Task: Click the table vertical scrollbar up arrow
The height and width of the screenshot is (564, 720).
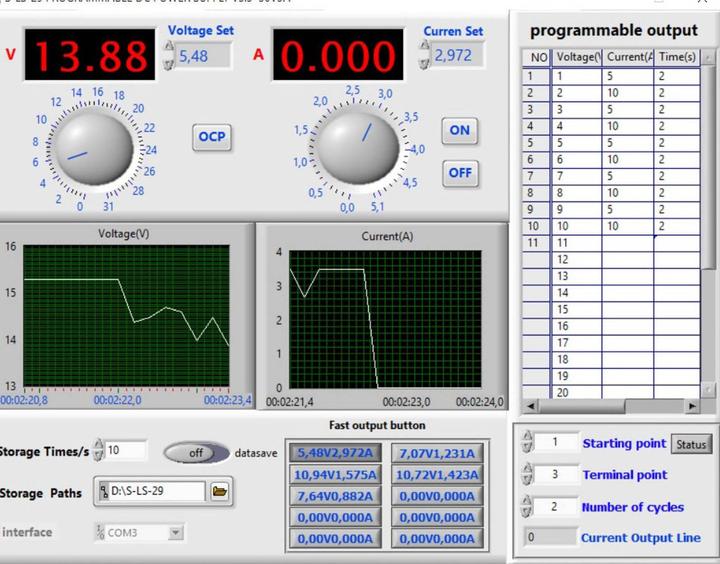Action: coord(708,57)
